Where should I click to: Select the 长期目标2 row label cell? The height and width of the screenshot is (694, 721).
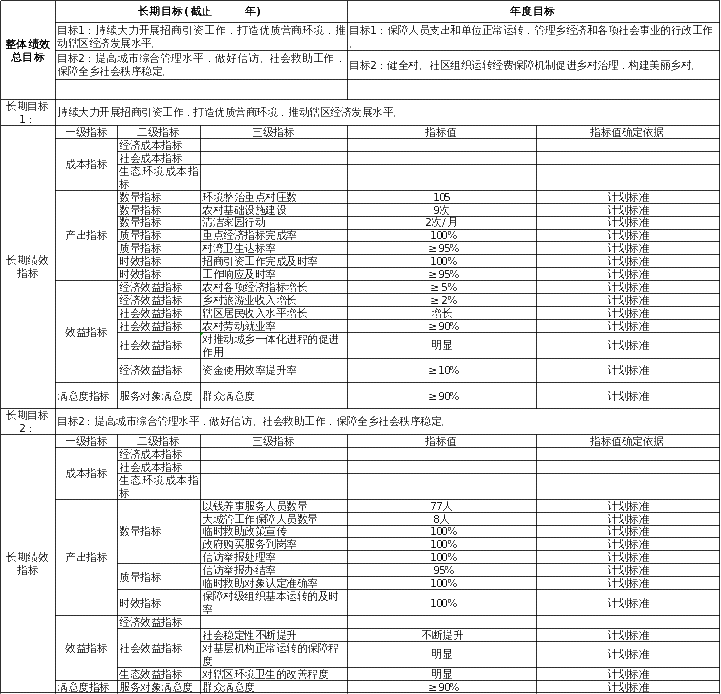(x=26, y=421)
